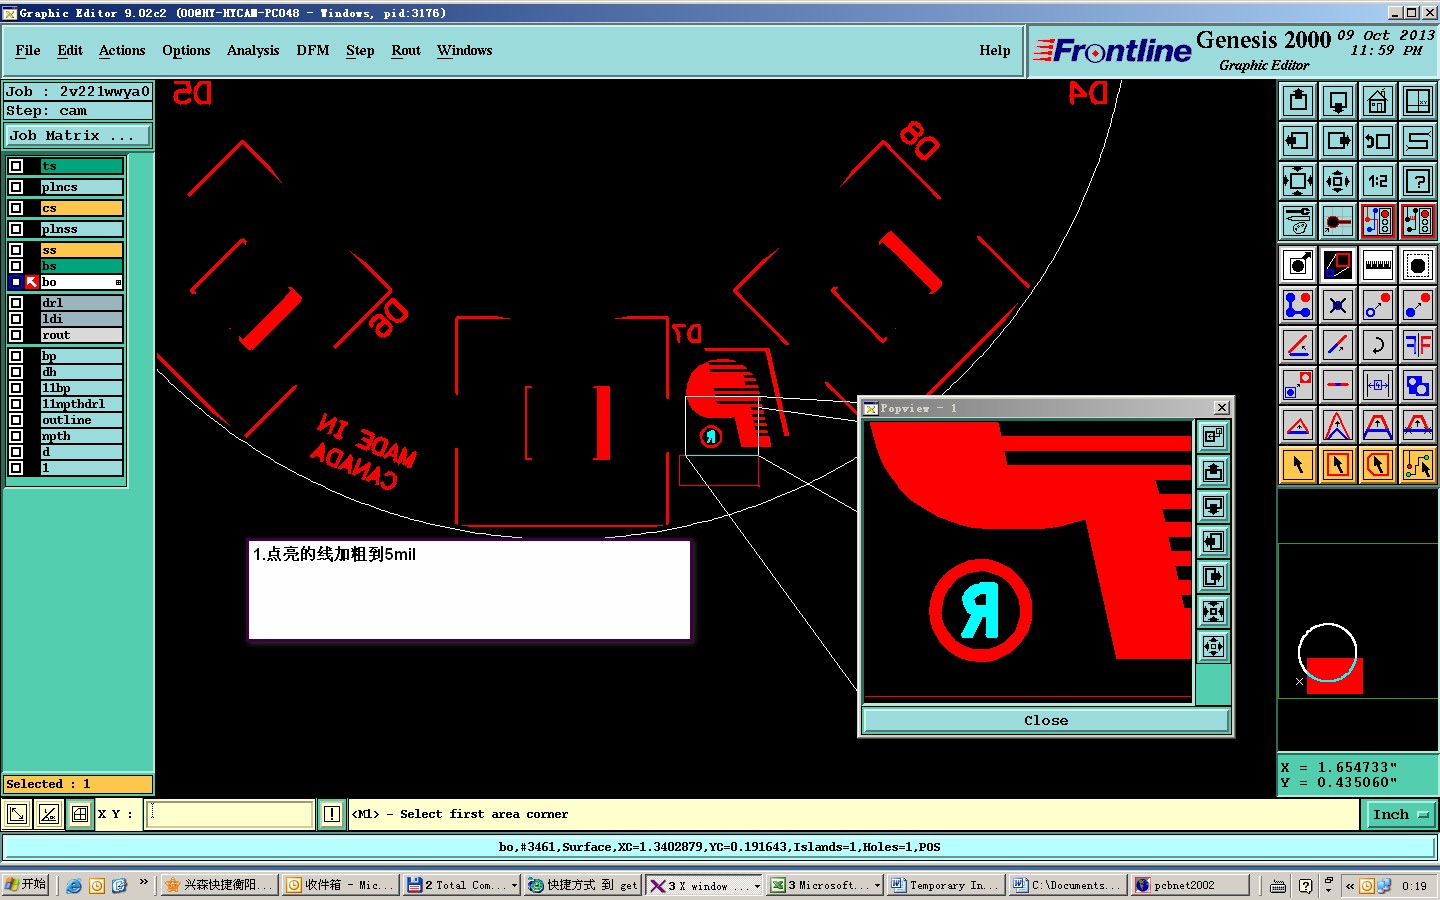Click the quadrant grid coordinate mode icon

pos(80,814)
